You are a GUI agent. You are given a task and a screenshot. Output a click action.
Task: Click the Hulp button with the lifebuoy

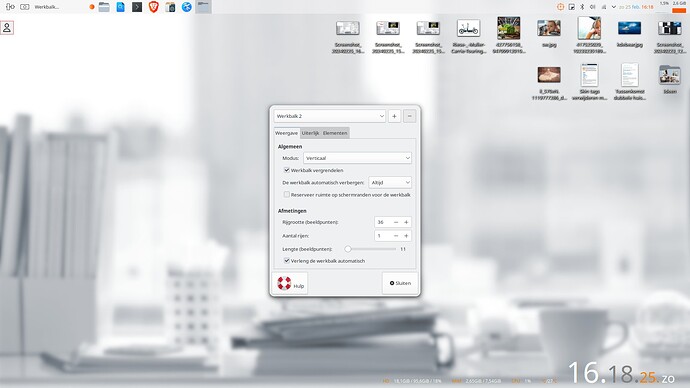pyautogui.click(x=290, y=283)
